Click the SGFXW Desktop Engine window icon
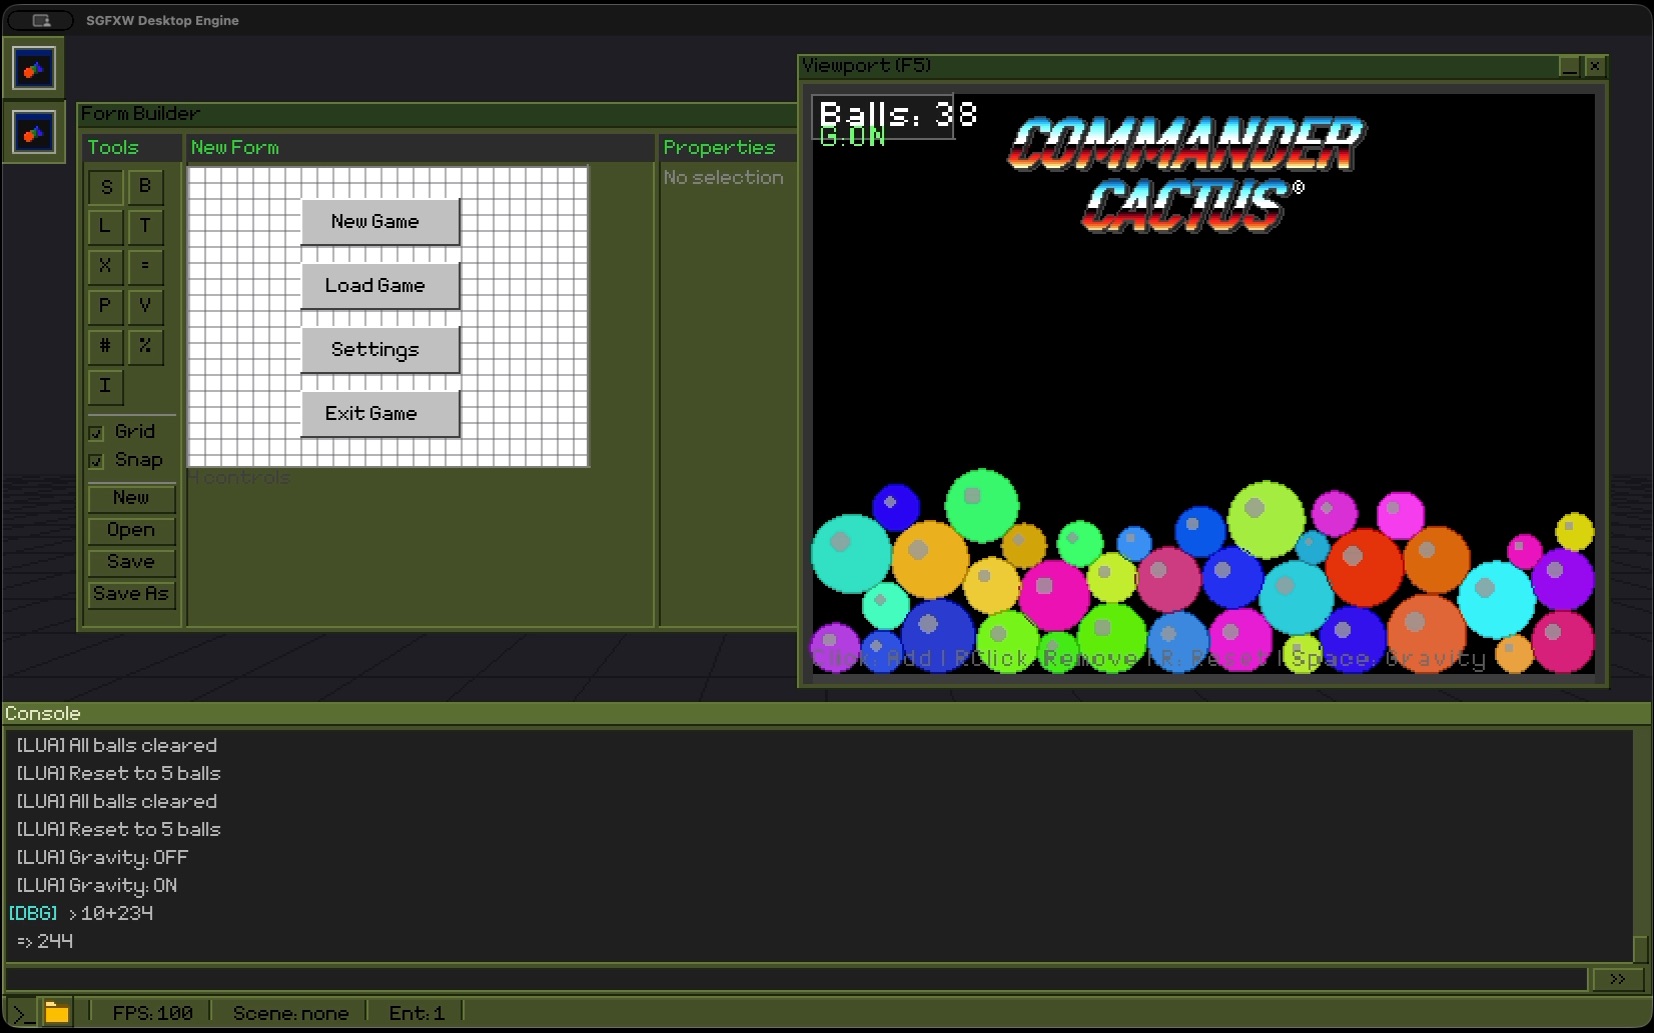The image size is (1654, 1033). [40, 20]
